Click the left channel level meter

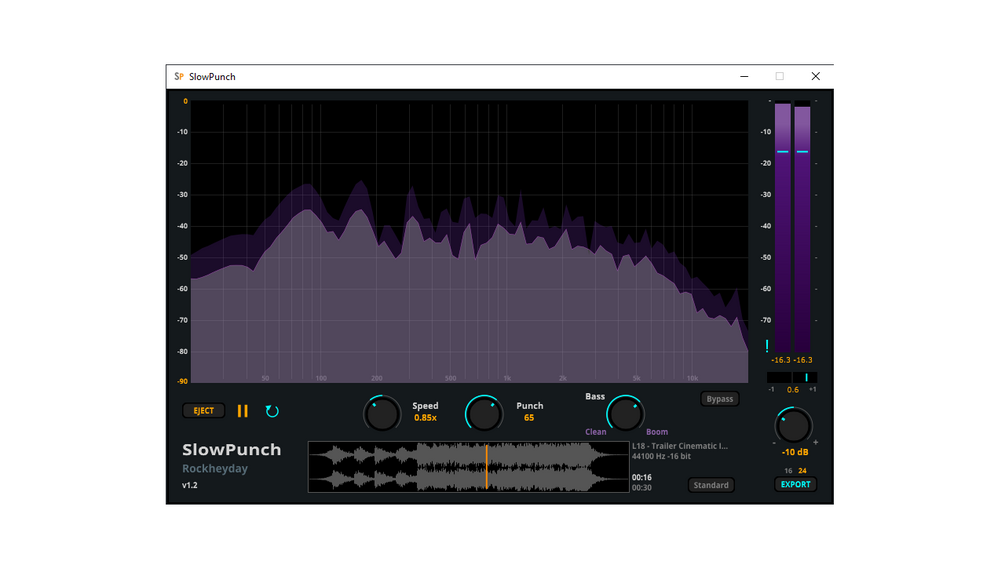pyautogui.click(x=783, y=226)
